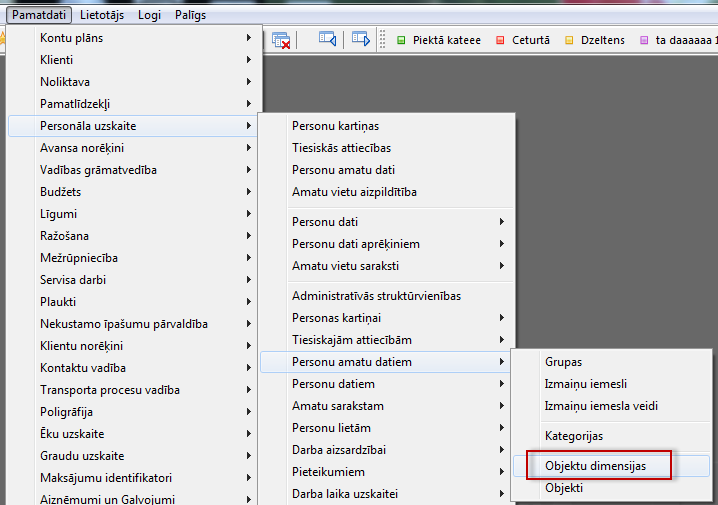Screen dimensions: 718x505
Task: Open Grupas from the last submenu
Action: coord(611,362)
